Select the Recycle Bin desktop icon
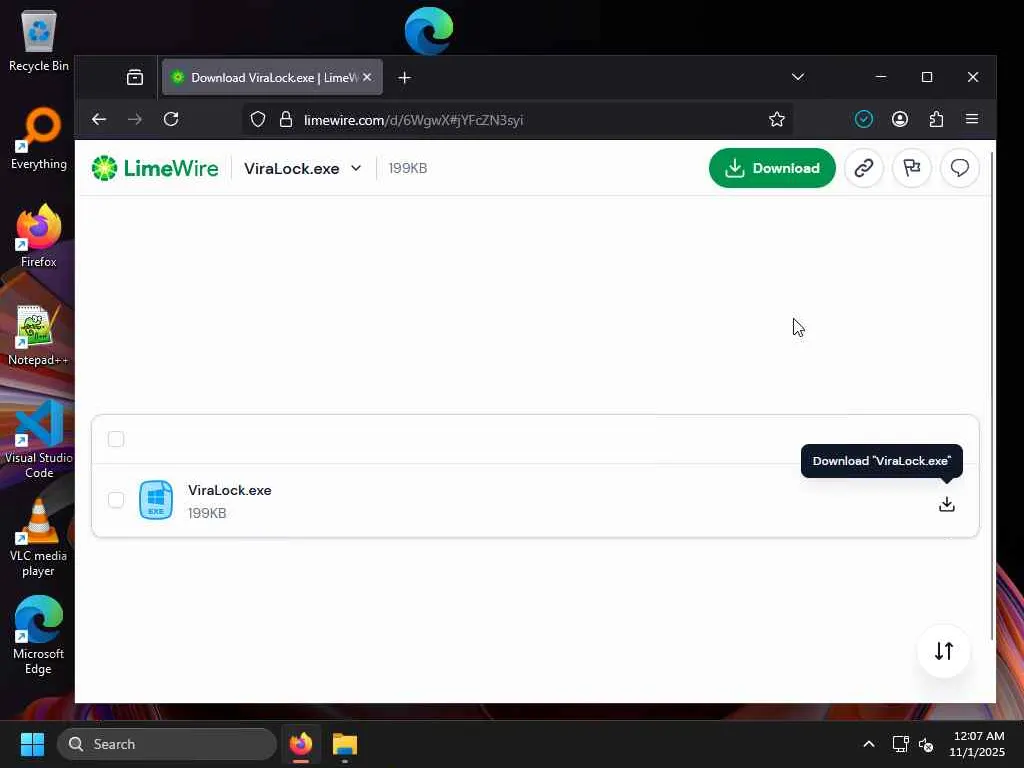 point(39,42)
